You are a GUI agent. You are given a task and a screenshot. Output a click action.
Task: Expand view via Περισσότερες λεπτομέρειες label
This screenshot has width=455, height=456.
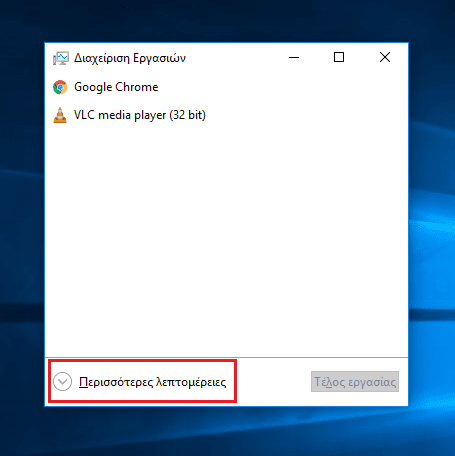152,382
